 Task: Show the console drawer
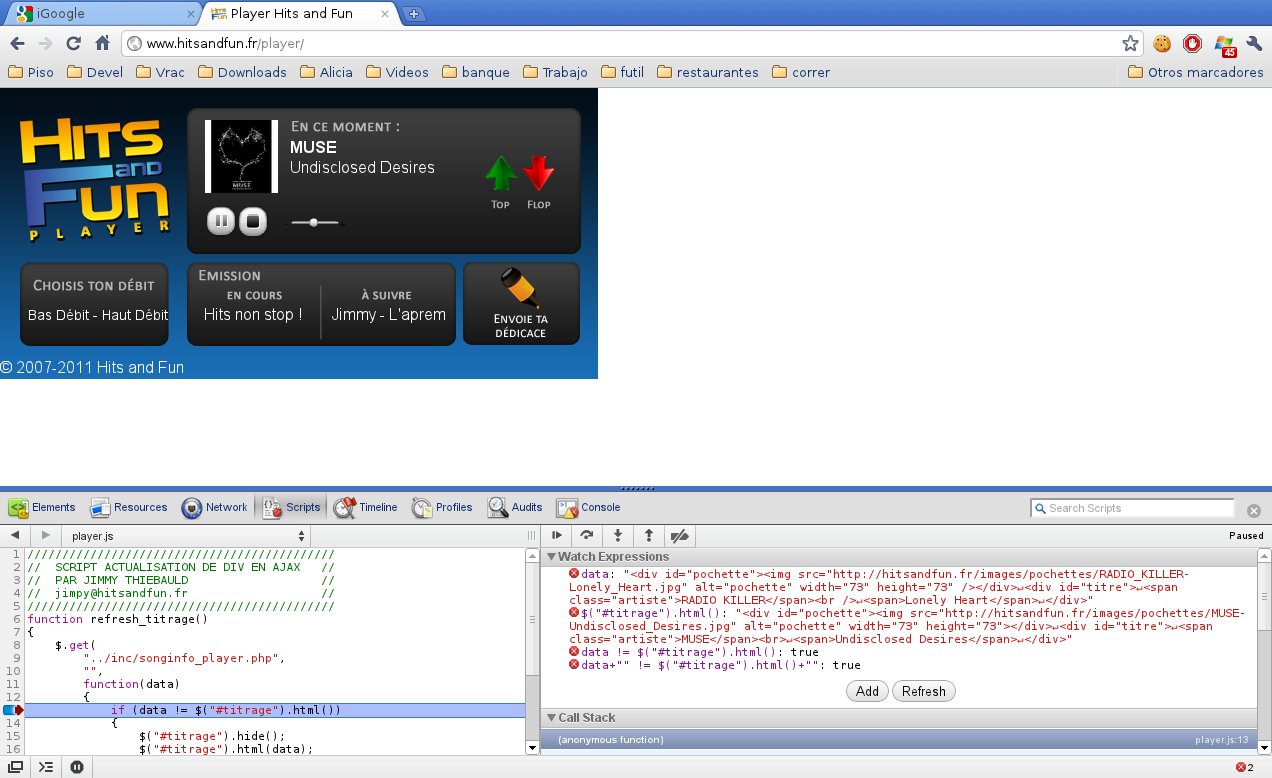46,767
